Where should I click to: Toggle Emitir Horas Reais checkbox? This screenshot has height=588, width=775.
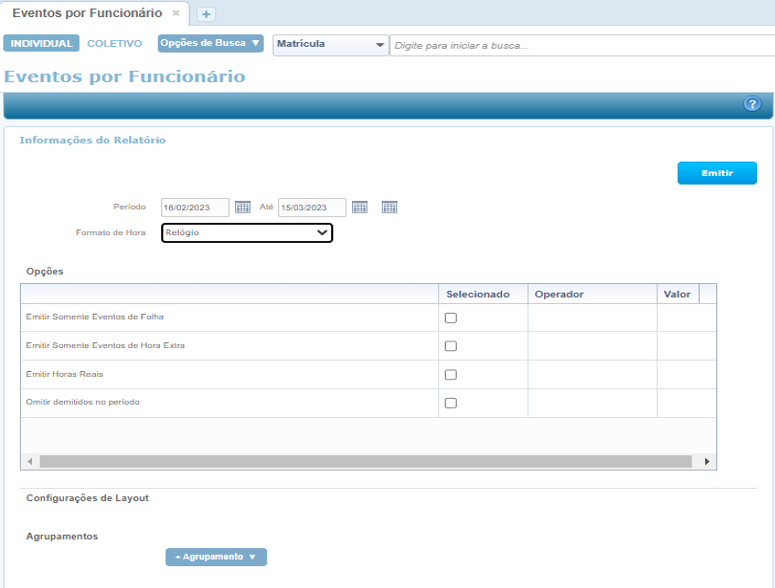(450, 375)
